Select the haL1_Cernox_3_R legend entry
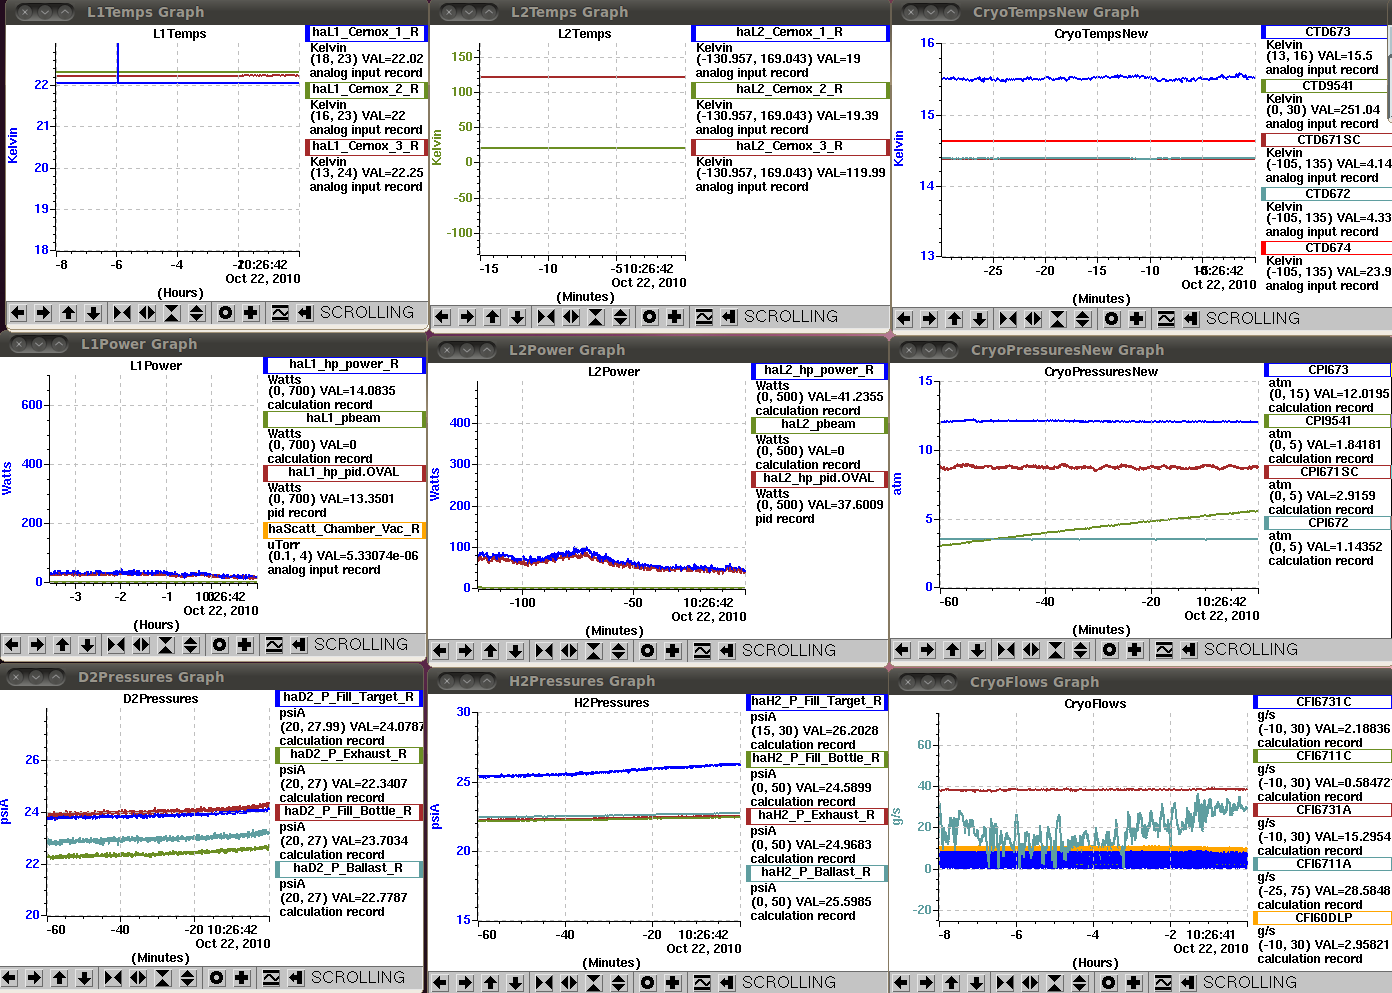This screenshot has height=993, width=1392. tap(366, 147)
